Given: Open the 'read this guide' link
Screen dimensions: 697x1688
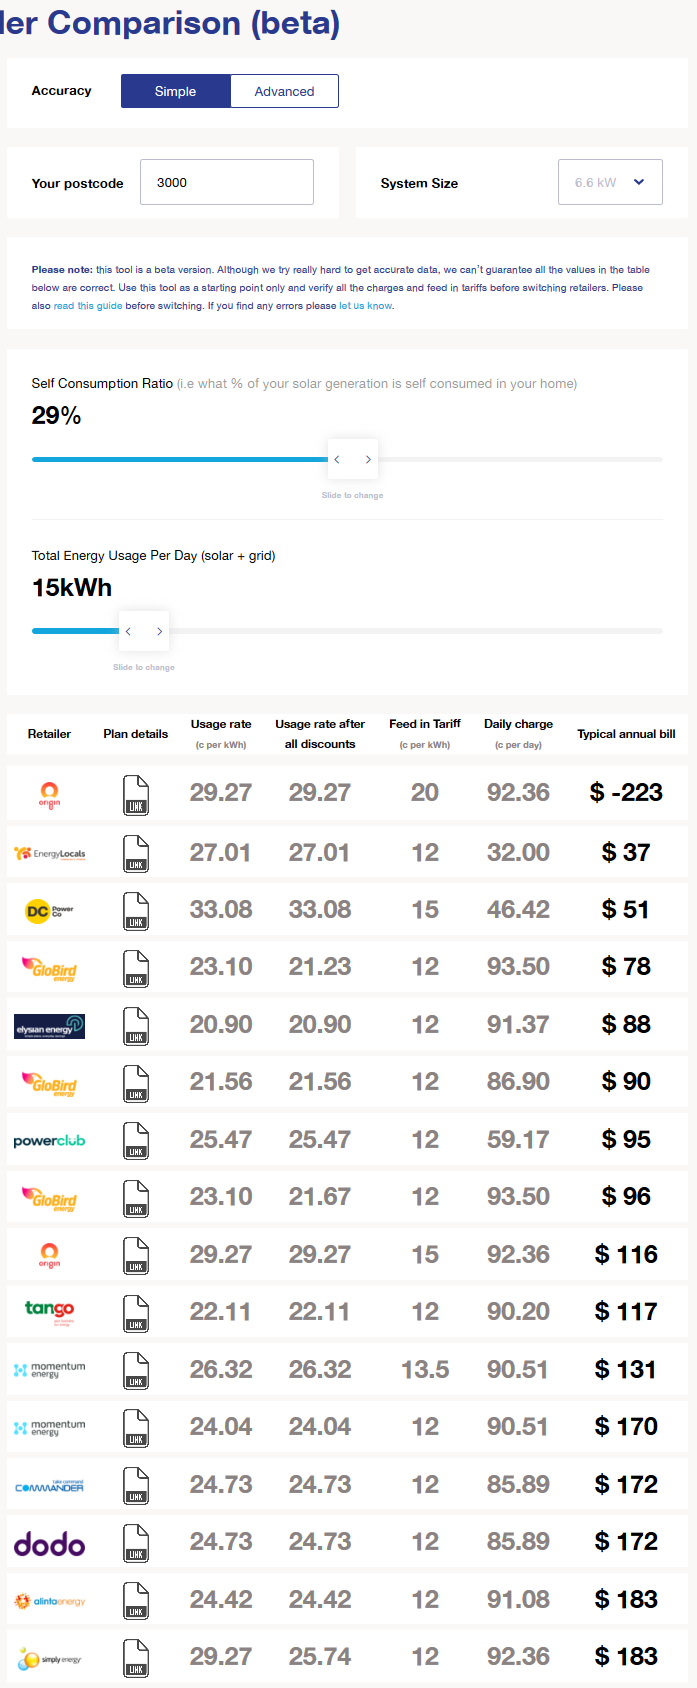Looking at the screenshot, I should pos(88,306).
